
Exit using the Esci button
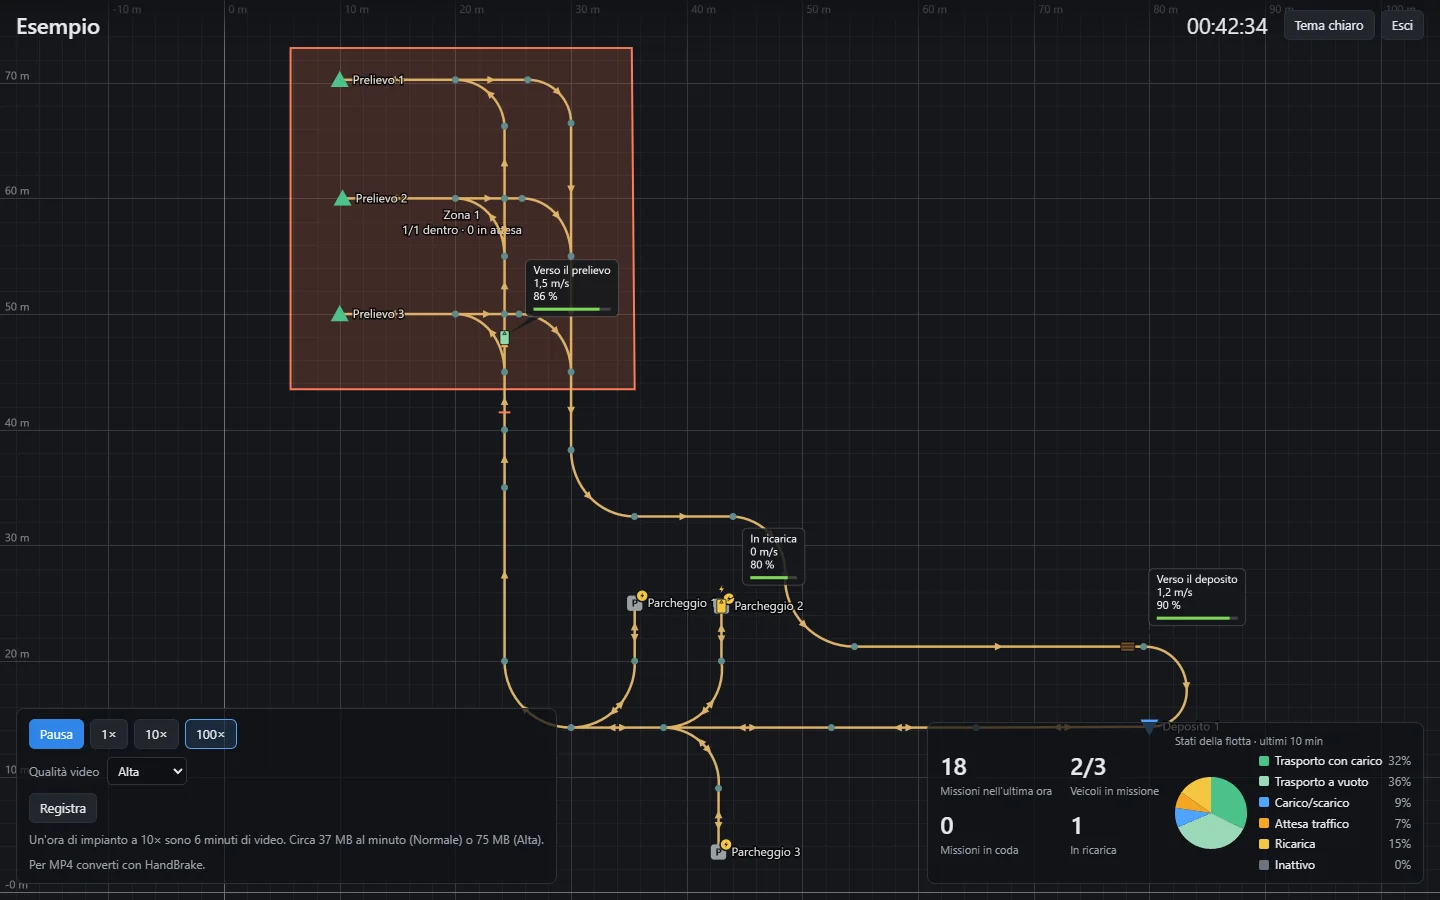1402,25
